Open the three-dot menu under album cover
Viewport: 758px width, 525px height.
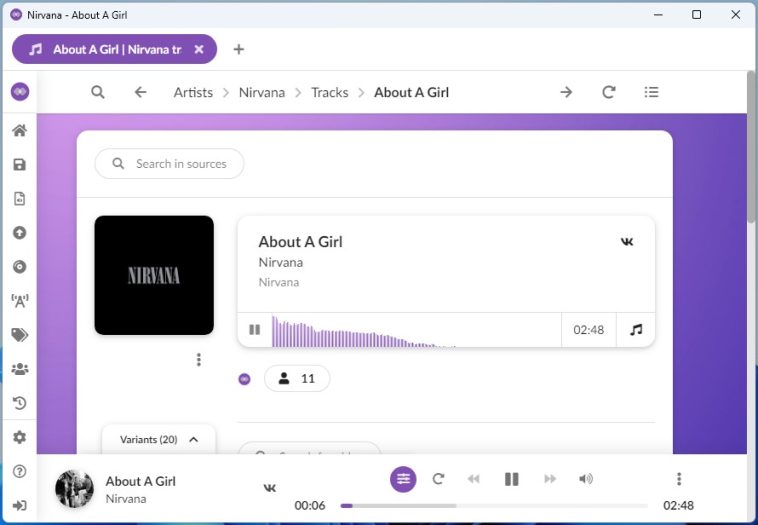tap(199, 360)
